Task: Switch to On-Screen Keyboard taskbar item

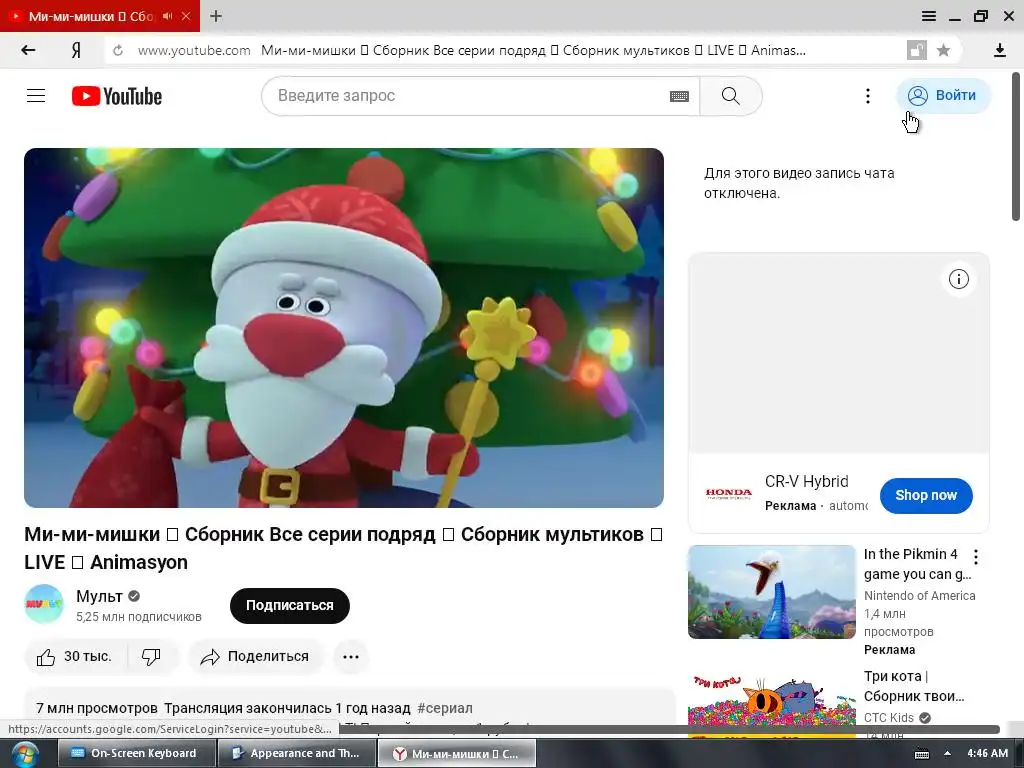Action: coord(136,753)
